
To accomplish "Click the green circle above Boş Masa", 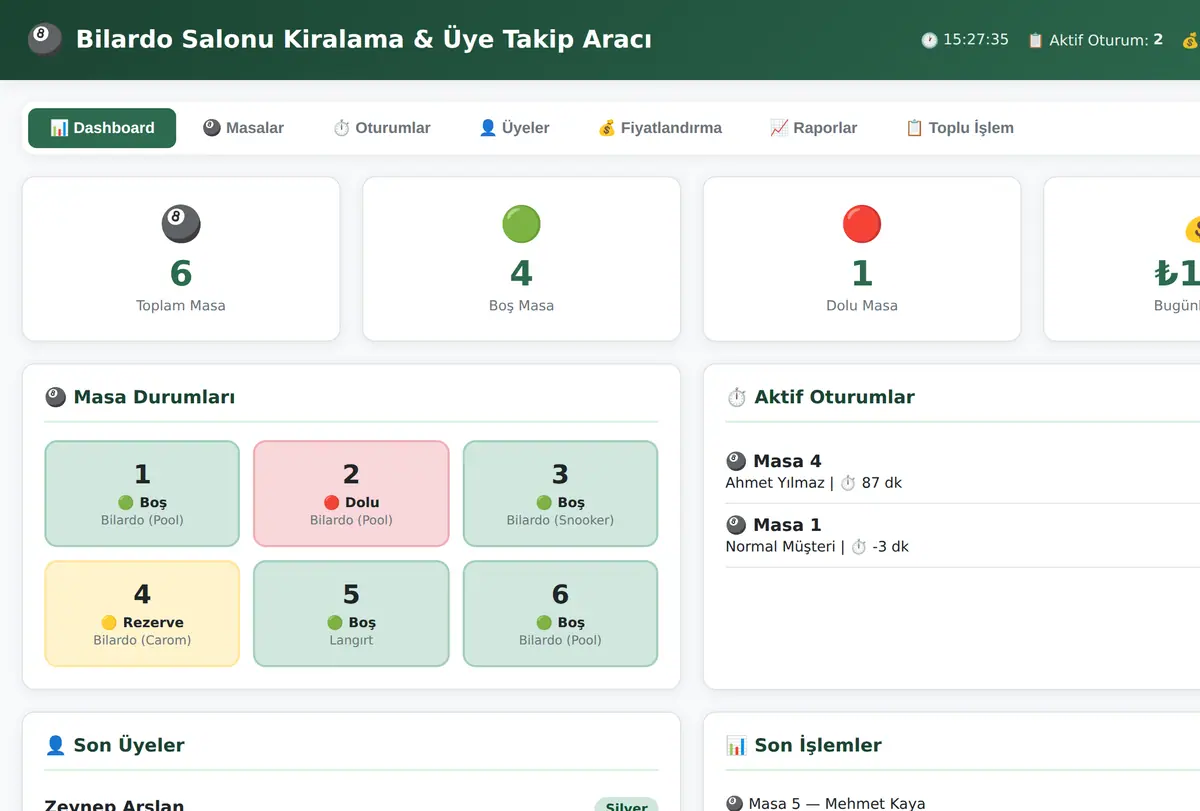I will click(521, 224).
